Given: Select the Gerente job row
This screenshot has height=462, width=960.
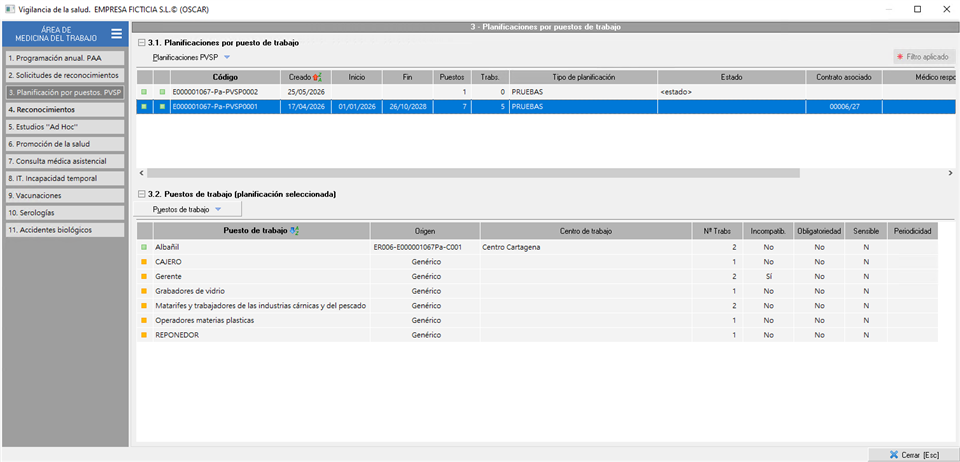Looking at the screenshot, I should 537,277.
